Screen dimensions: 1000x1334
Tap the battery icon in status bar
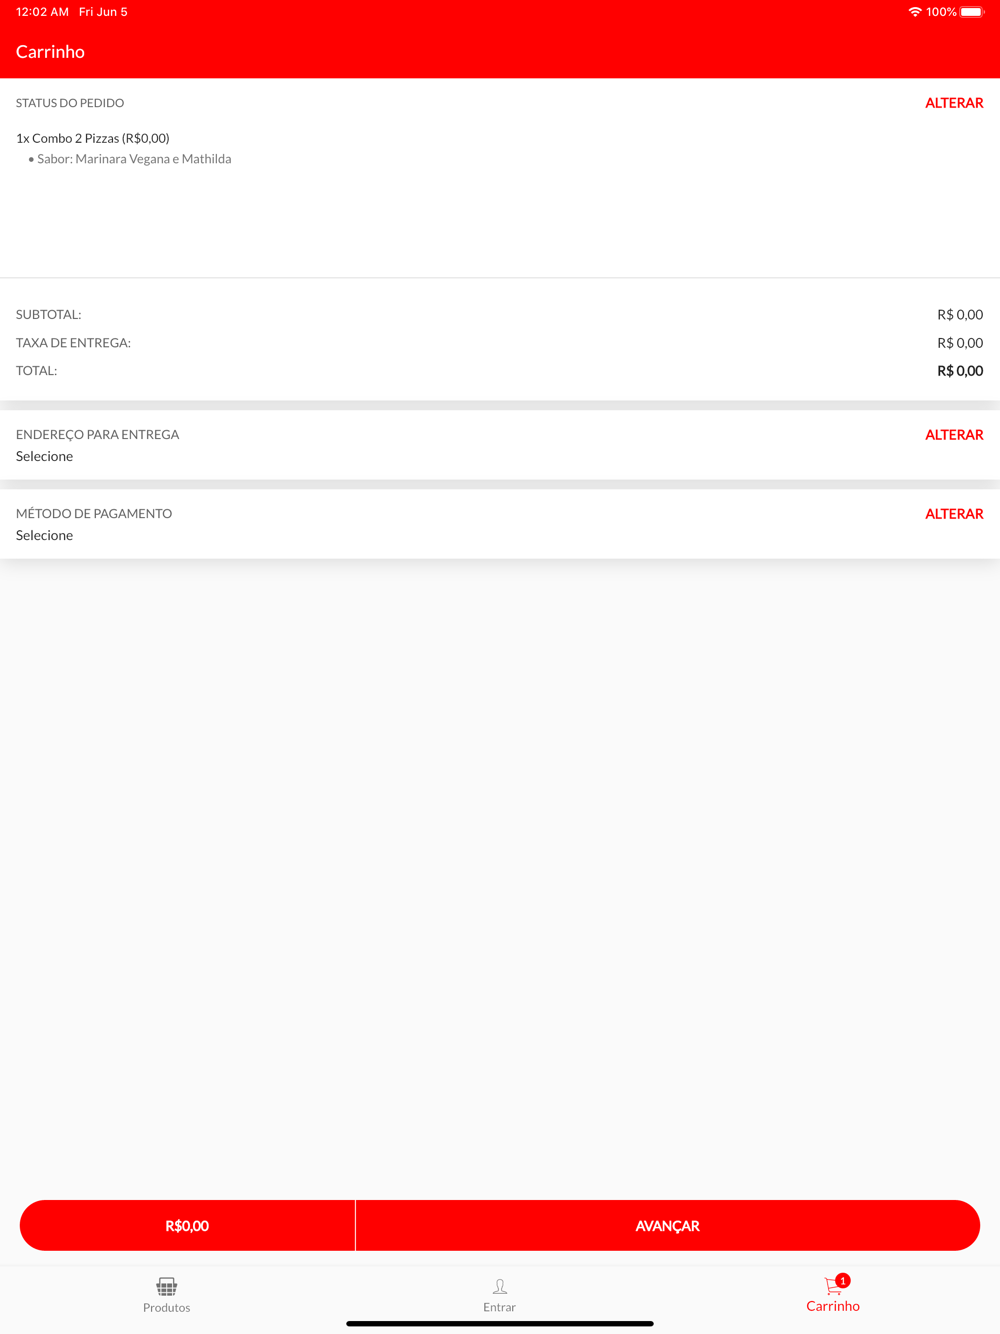click(972, 12)
